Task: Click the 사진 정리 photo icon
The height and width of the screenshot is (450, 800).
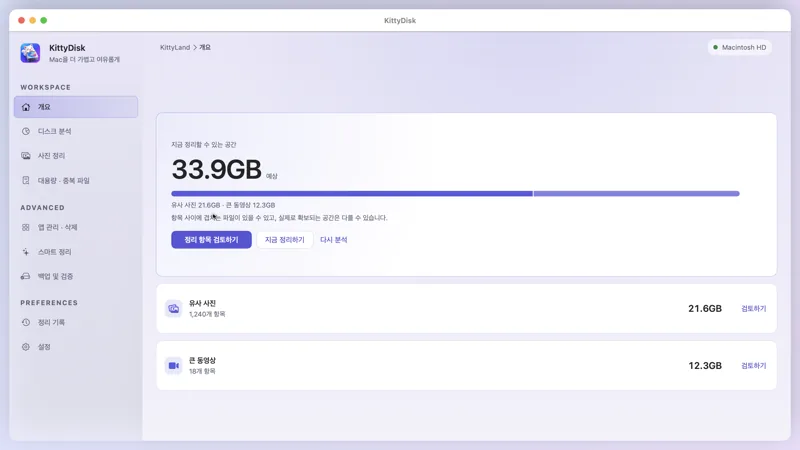Action: 26,156
